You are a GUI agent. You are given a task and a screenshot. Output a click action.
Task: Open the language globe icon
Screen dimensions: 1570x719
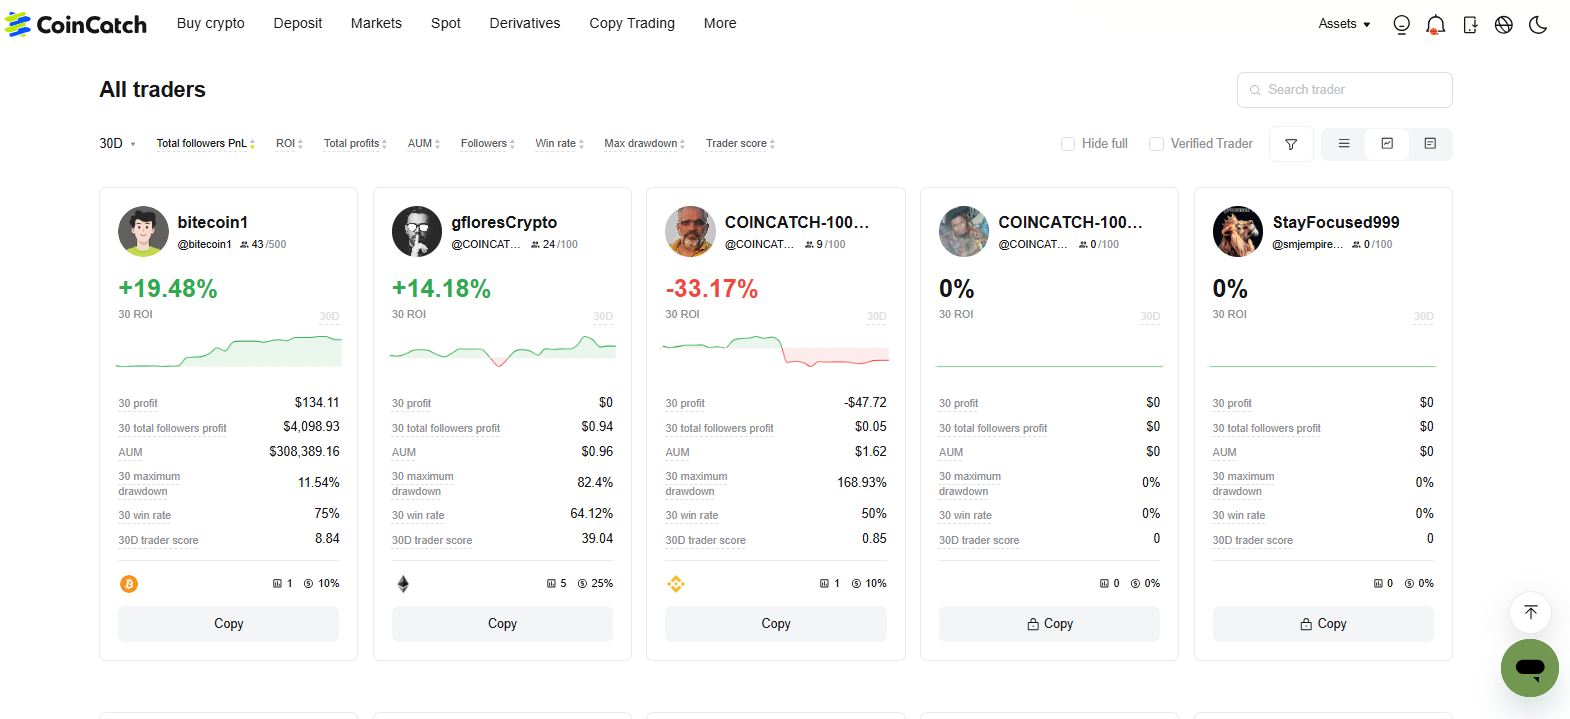pos(1504,25)
